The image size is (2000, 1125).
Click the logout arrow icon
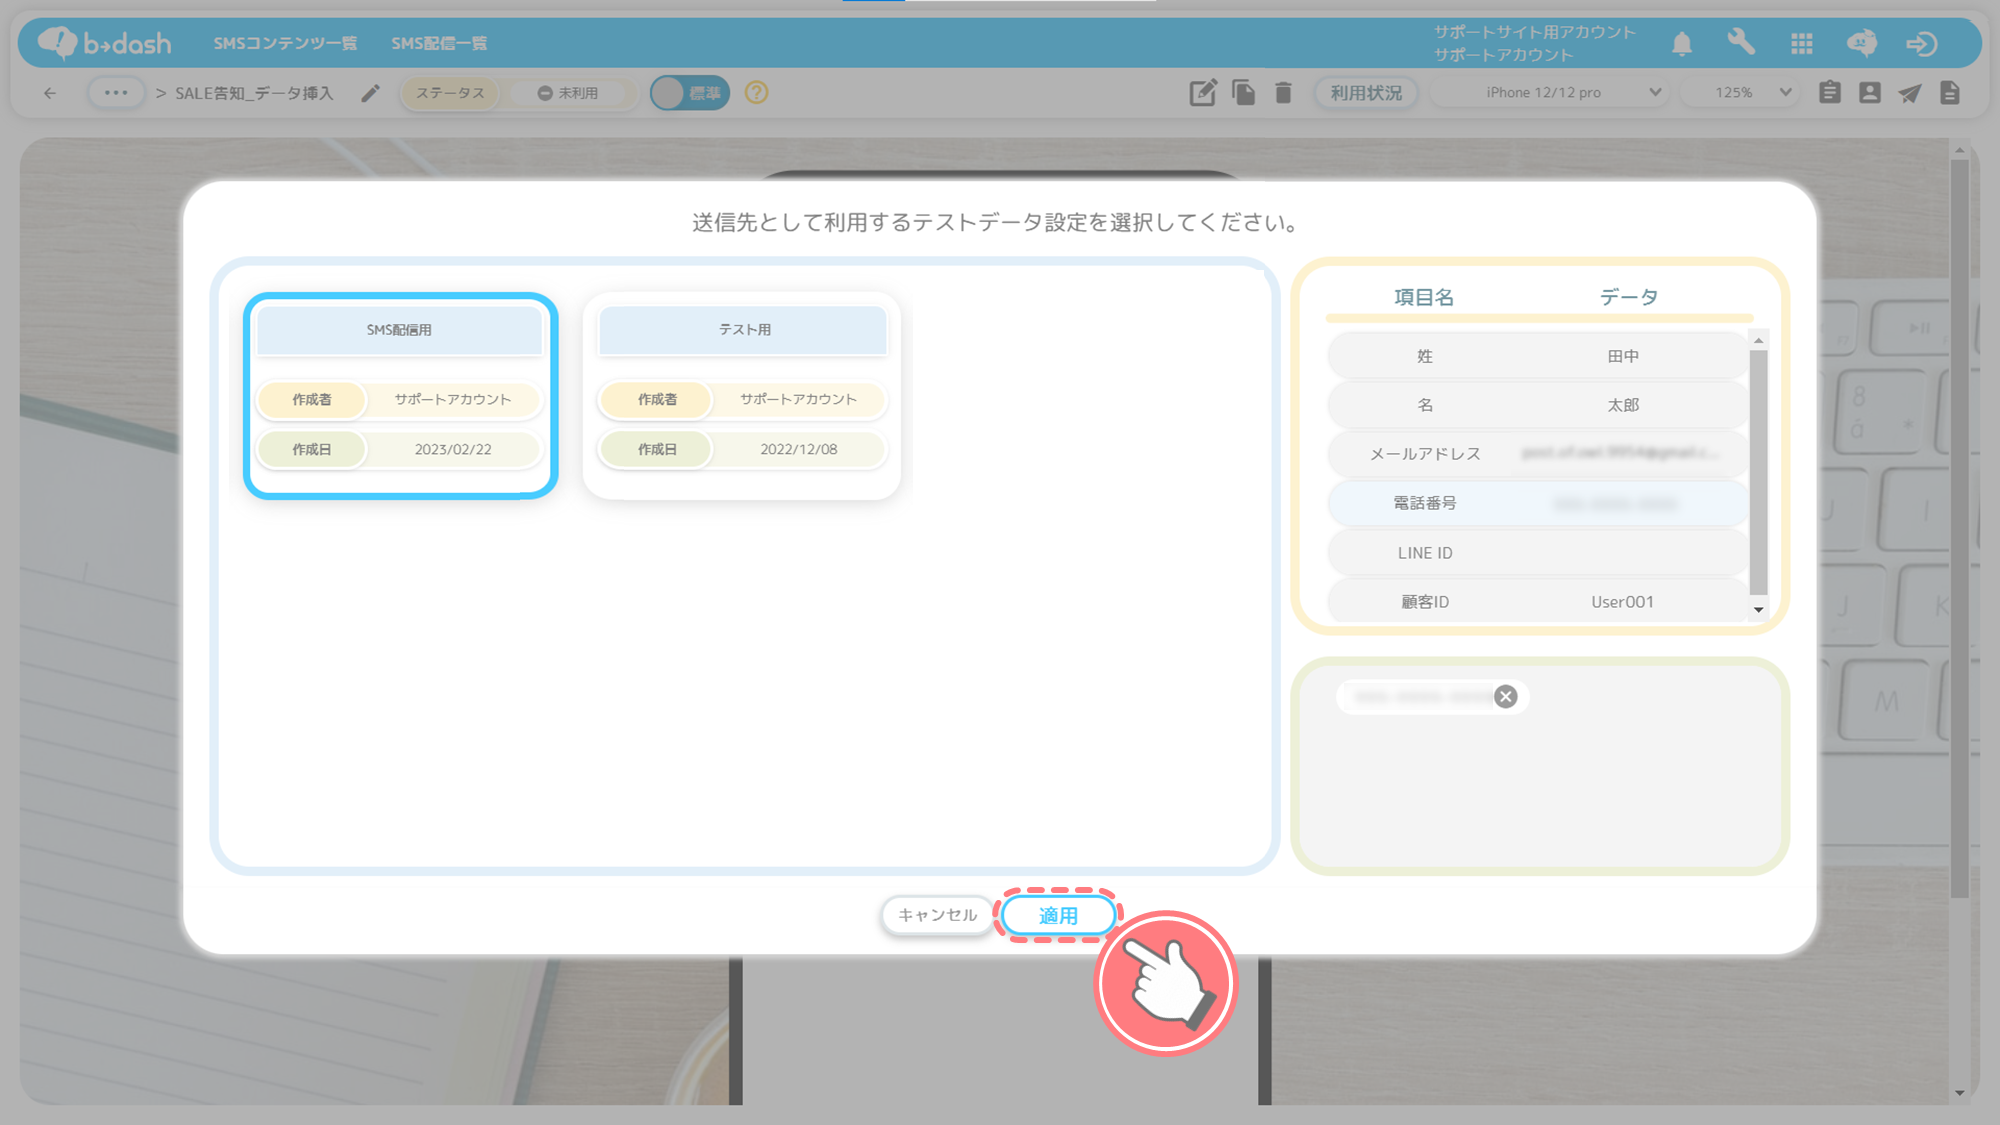pyautogui.click(x=1922, y=44)
